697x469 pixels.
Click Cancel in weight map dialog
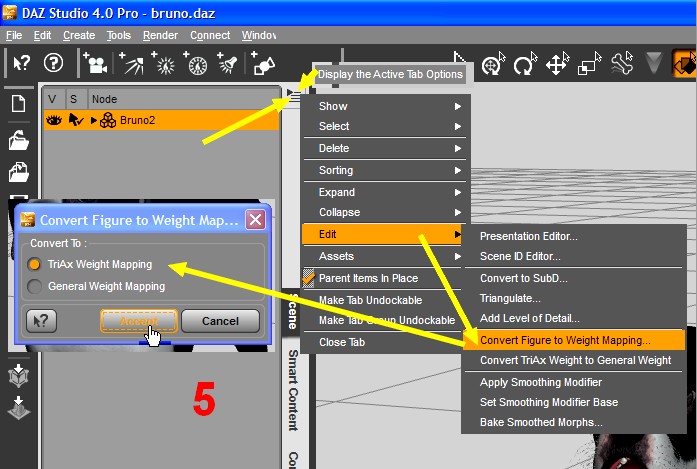click(220, 321)
